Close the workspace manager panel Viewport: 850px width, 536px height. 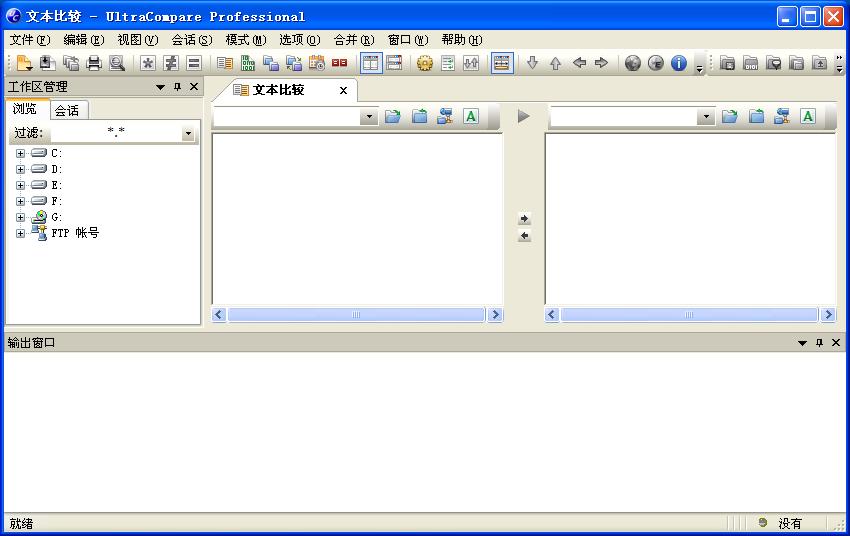pos(194,87)
